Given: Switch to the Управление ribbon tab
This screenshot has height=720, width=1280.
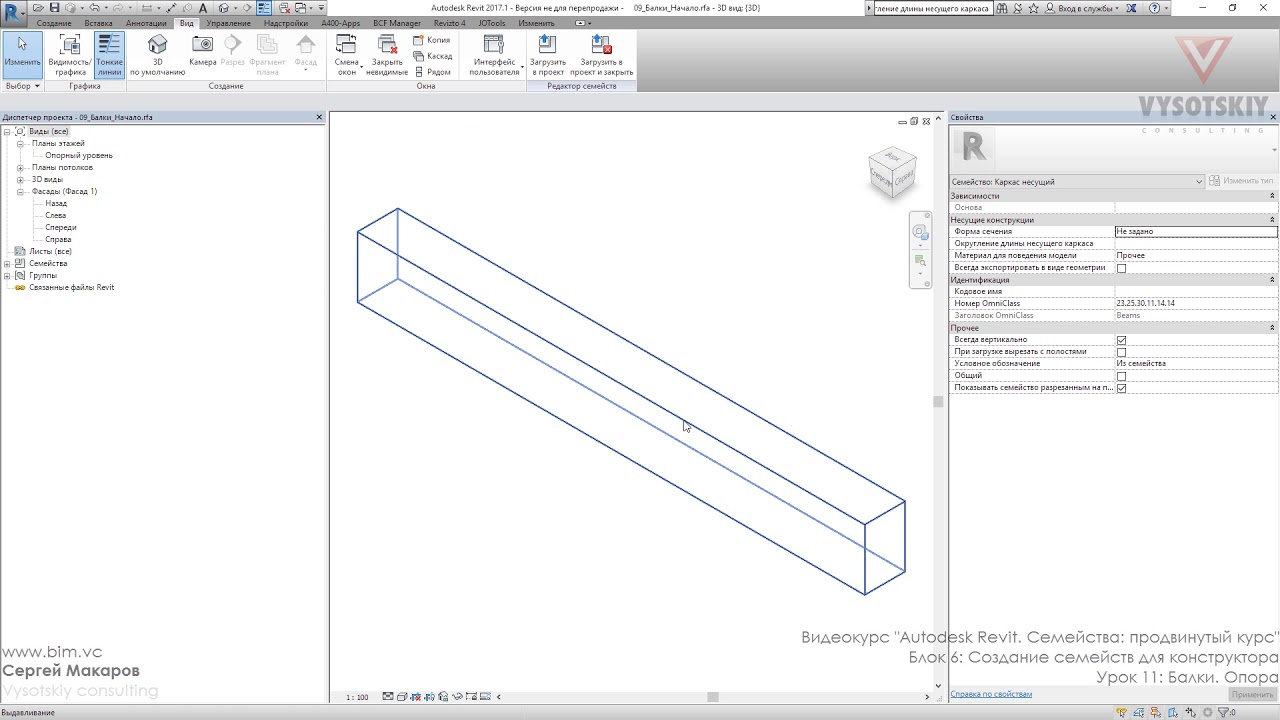Looking at the screenshot, I should (x=228, y=22).
